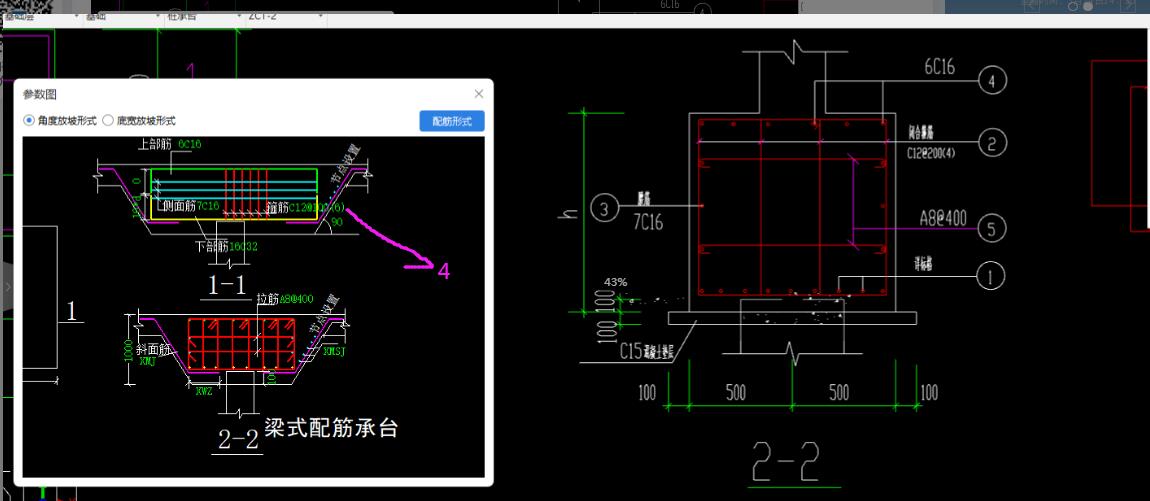Edit the 拉筋 value A8@400 in the dialog

point(296,299)
